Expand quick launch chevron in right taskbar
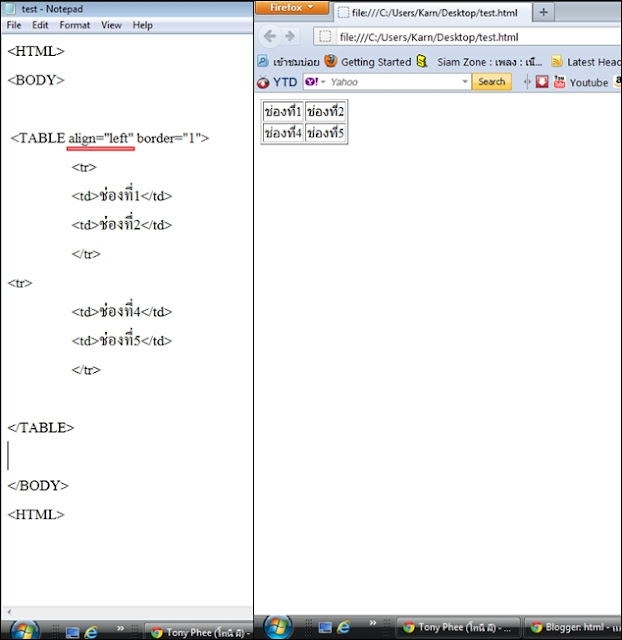Viewport: 622px width, 640px height. pos(373,622)
